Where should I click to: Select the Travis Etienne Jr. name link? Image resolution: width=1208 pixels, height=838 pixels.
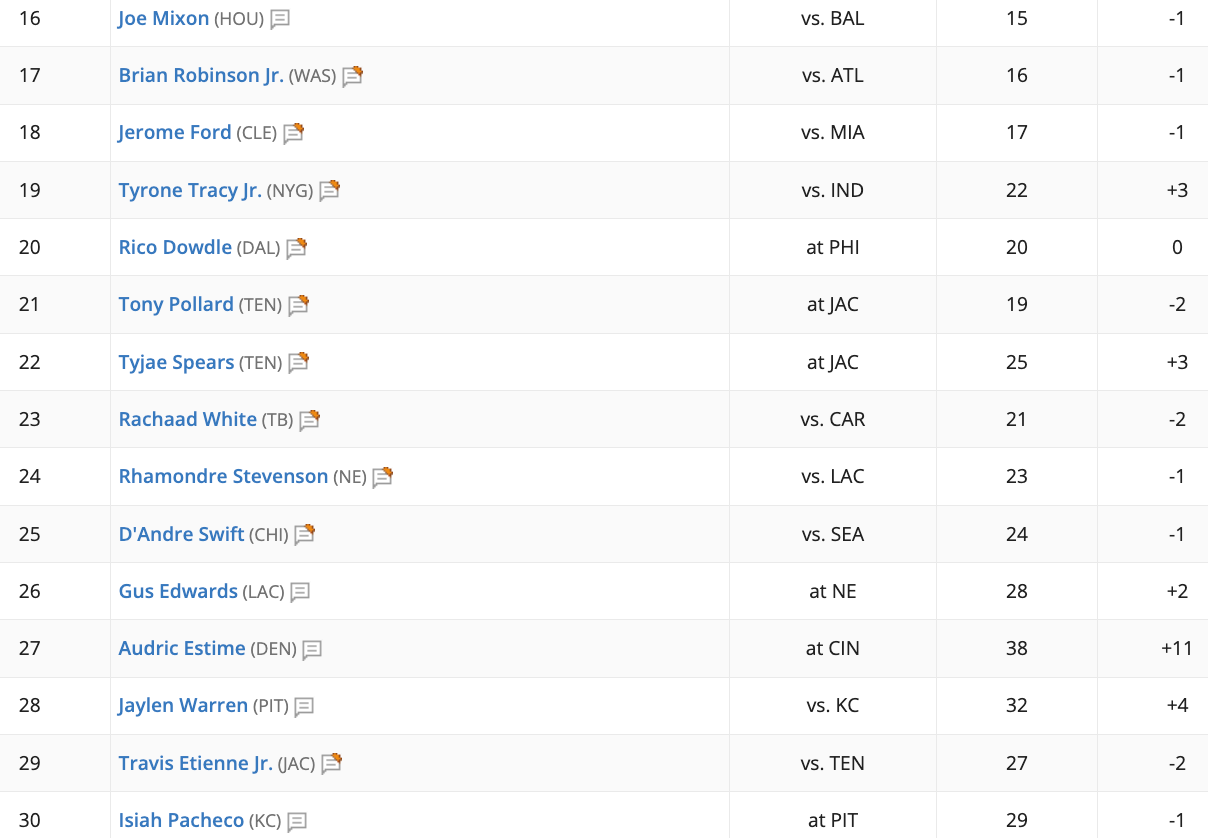(195, 763)
